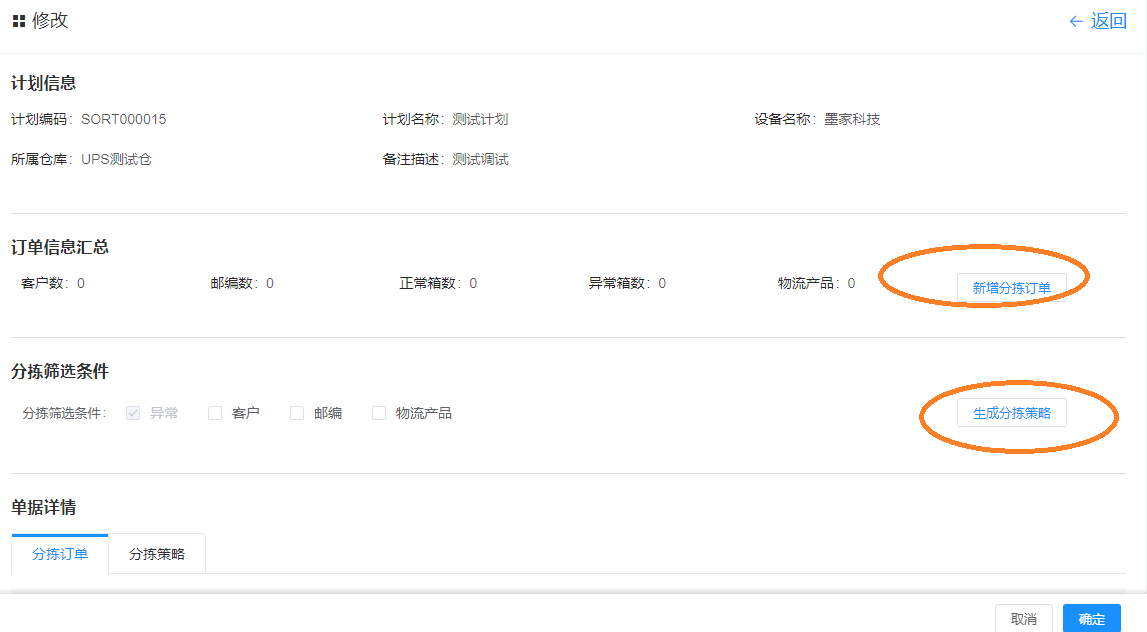
Task: Click the 客户数 count summary
Action: pos(53,283)
